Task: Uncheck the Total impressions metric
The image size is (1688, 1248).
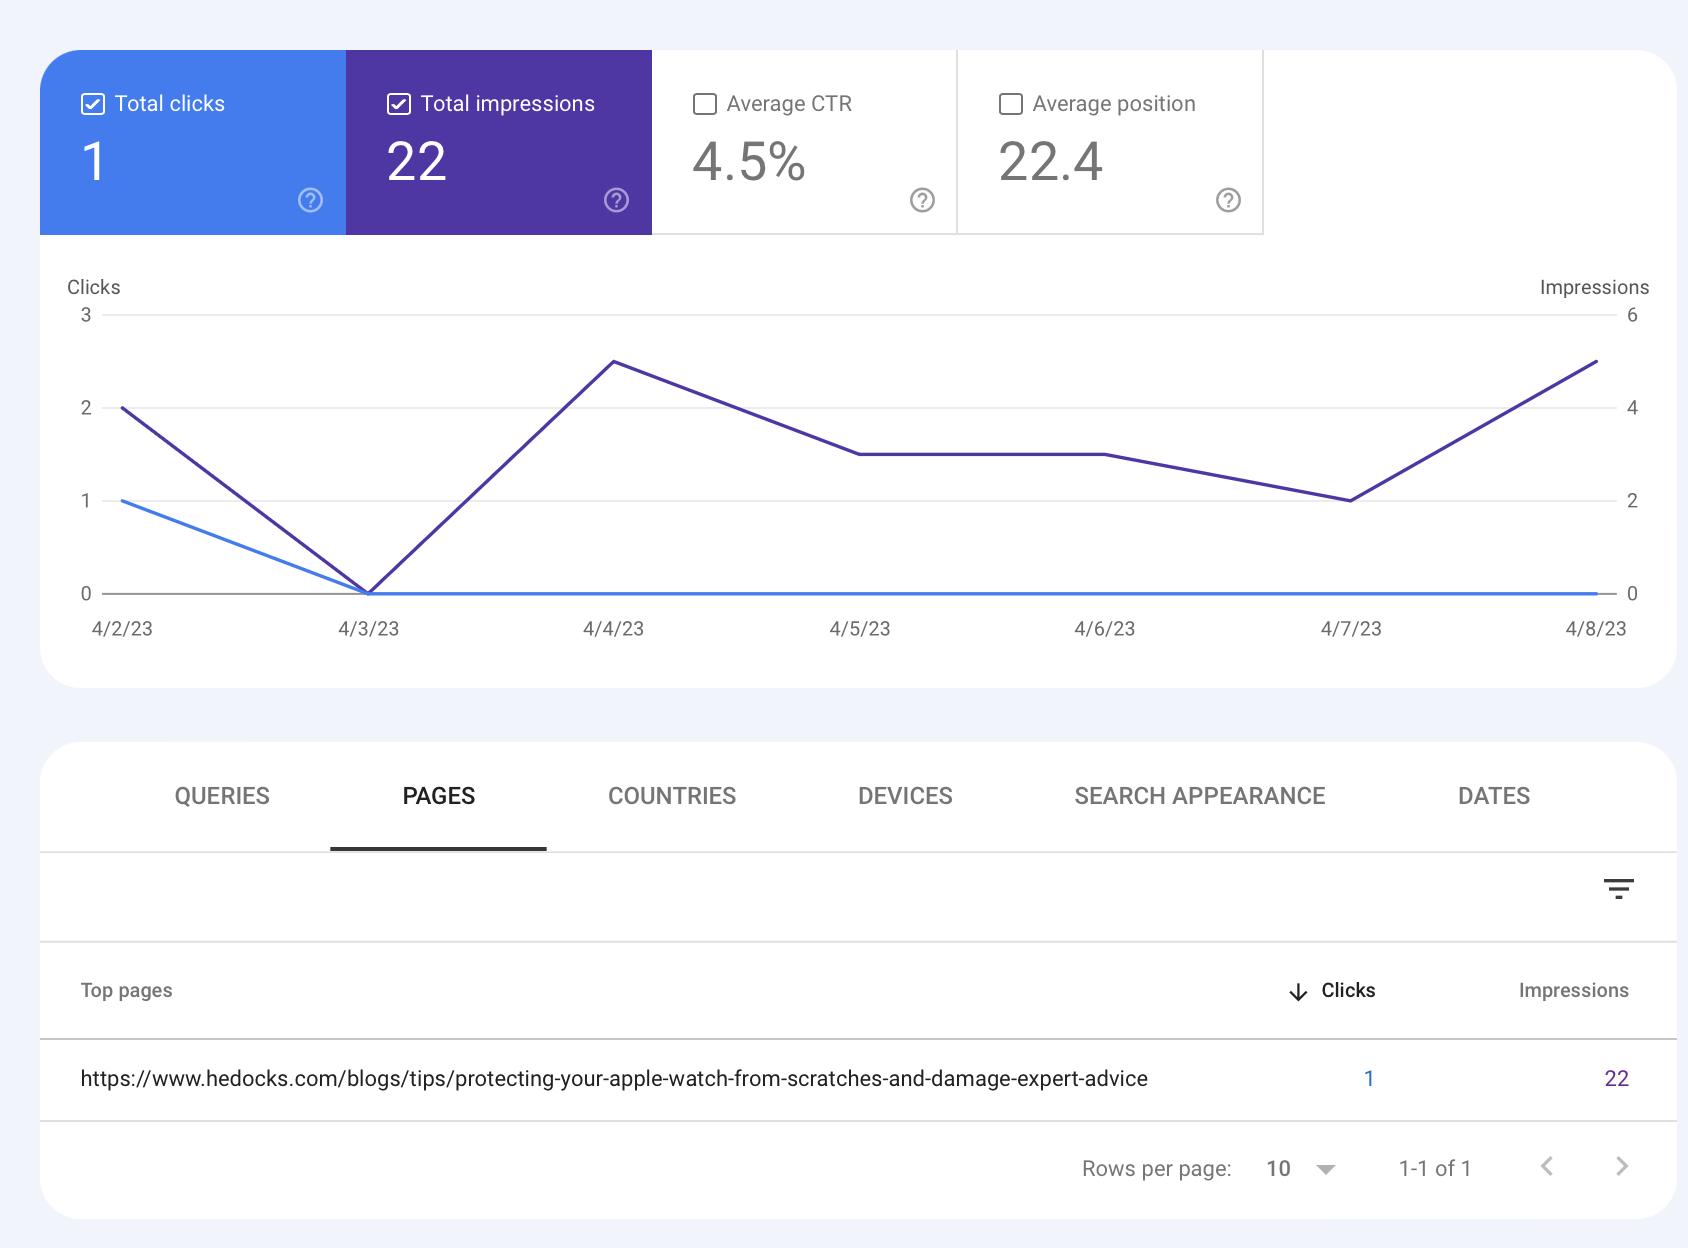Action: [399, 103]
